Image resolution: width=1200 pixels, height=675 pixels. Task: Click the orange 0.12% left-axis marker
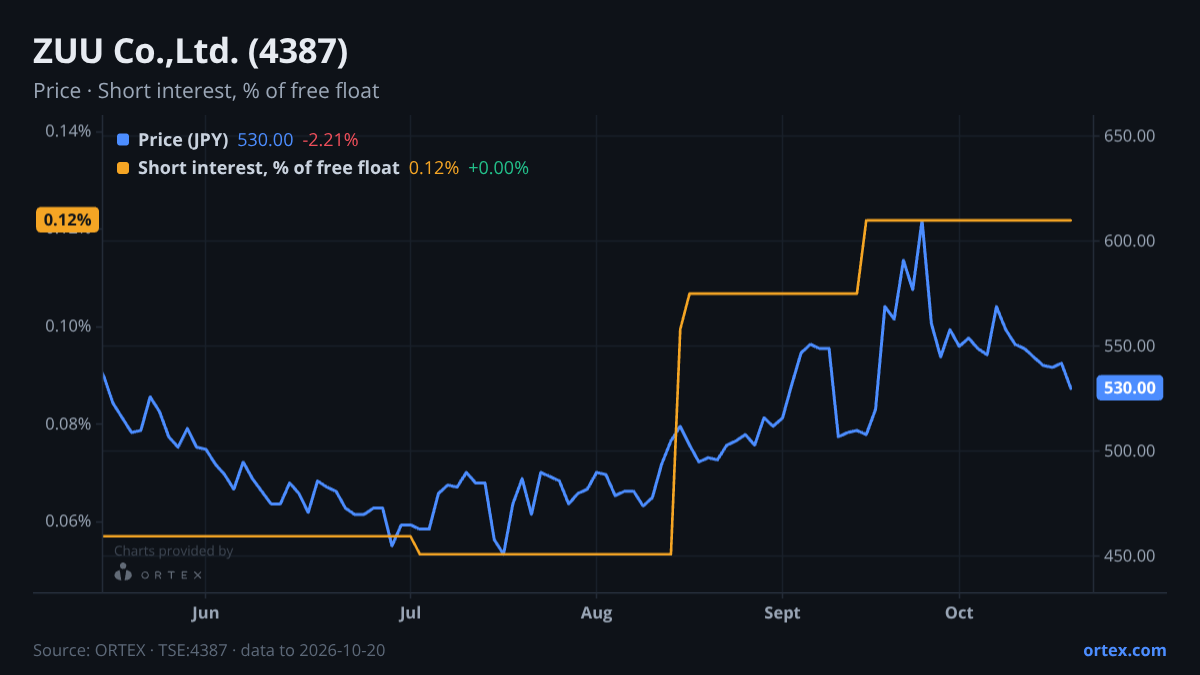[68, 220]
